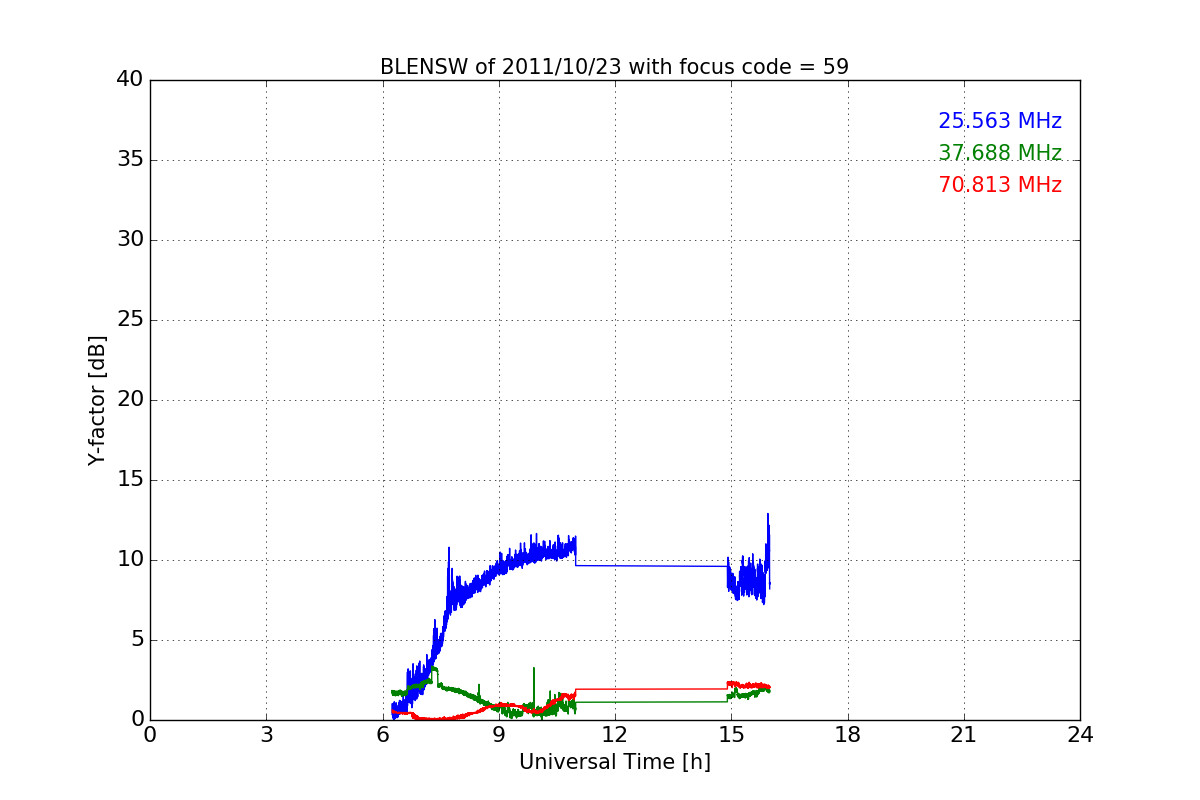Screen dimensions: 1200x800
Task: Click the x-axis tick label "18"
Action: point(848,735)
